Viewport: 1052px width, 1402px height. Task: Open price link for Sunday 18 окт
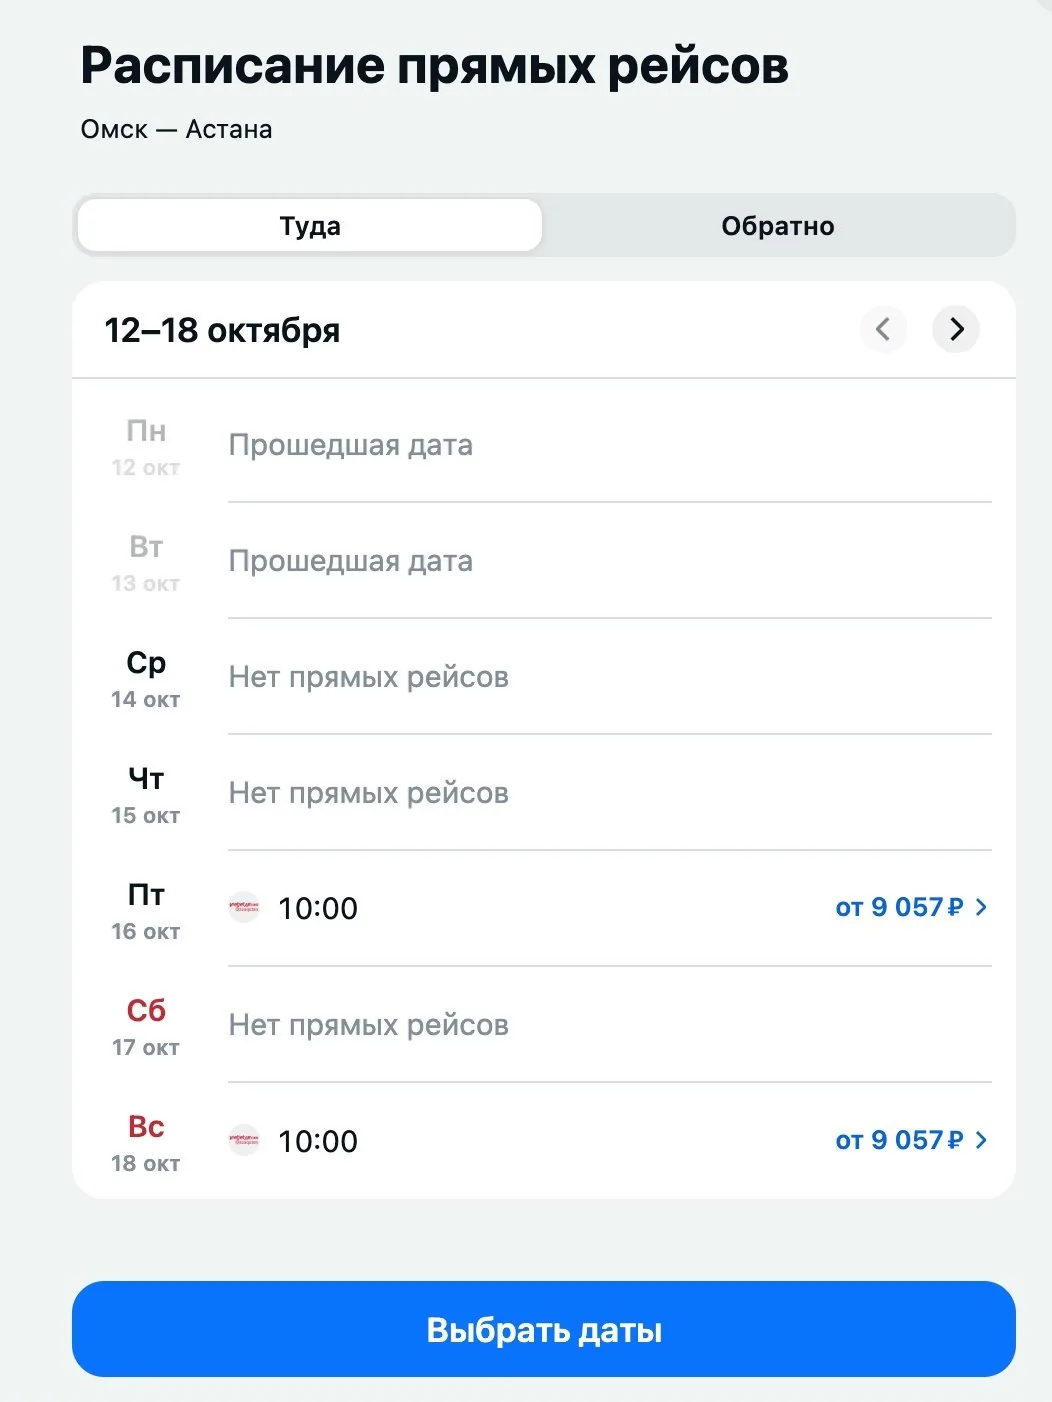click(911, 1140)
